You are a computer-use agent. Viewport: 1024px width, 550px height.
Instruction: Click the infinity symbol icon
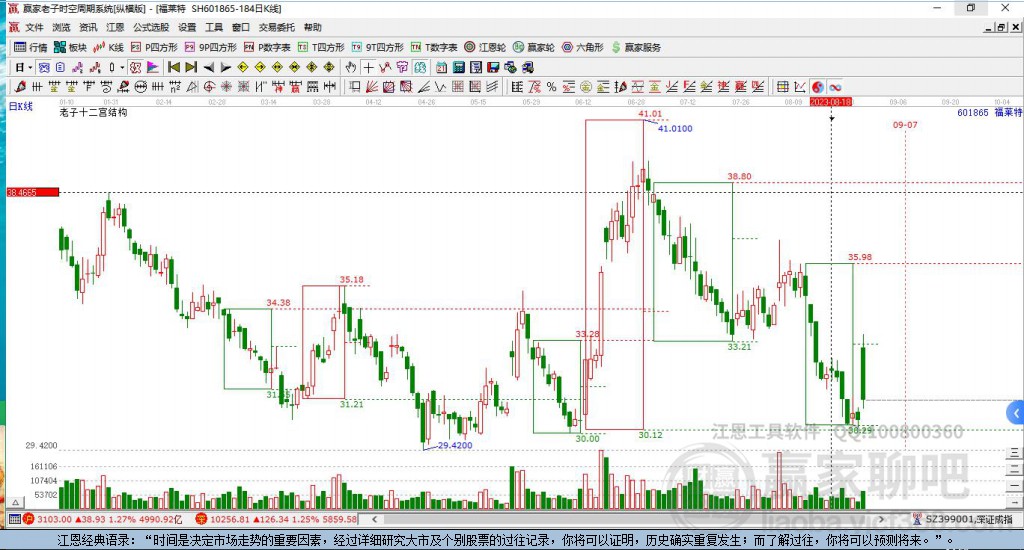click(x=835, y=87)
